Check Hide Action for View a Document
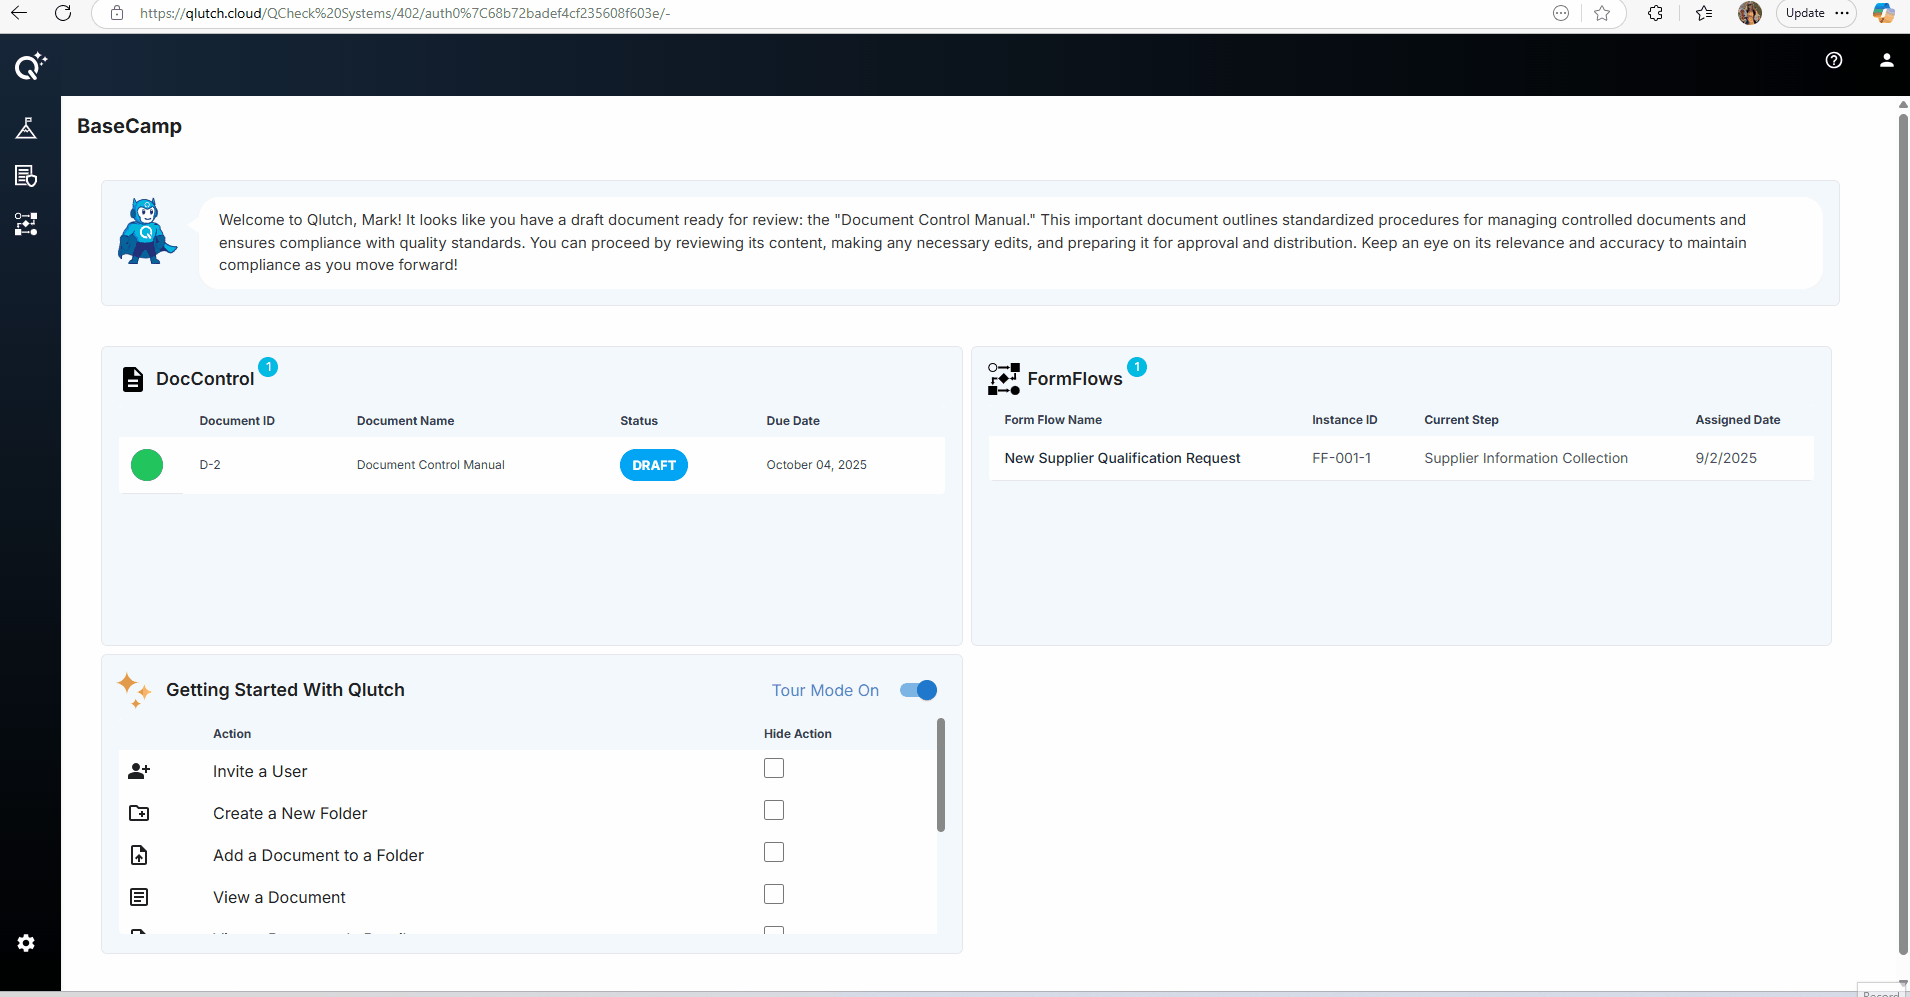 pos(774,894)
